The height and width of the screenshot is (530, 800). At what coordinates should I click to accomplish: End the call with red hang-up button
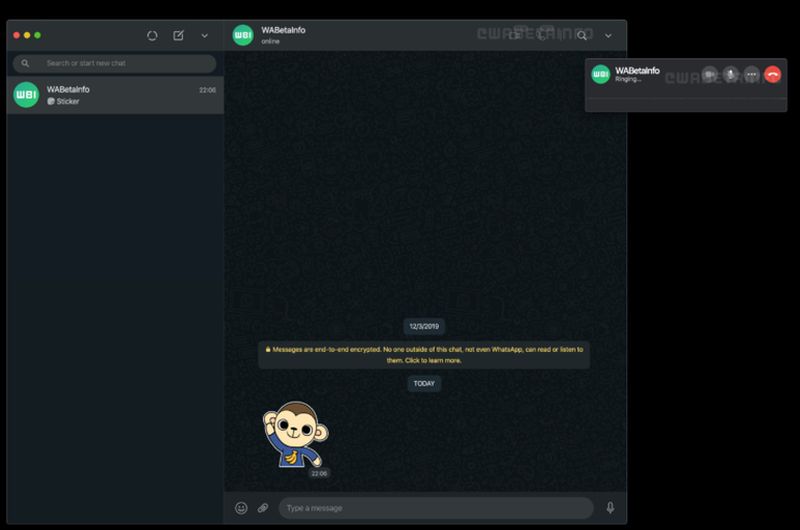pyautogui.click(x=773, y=74)
